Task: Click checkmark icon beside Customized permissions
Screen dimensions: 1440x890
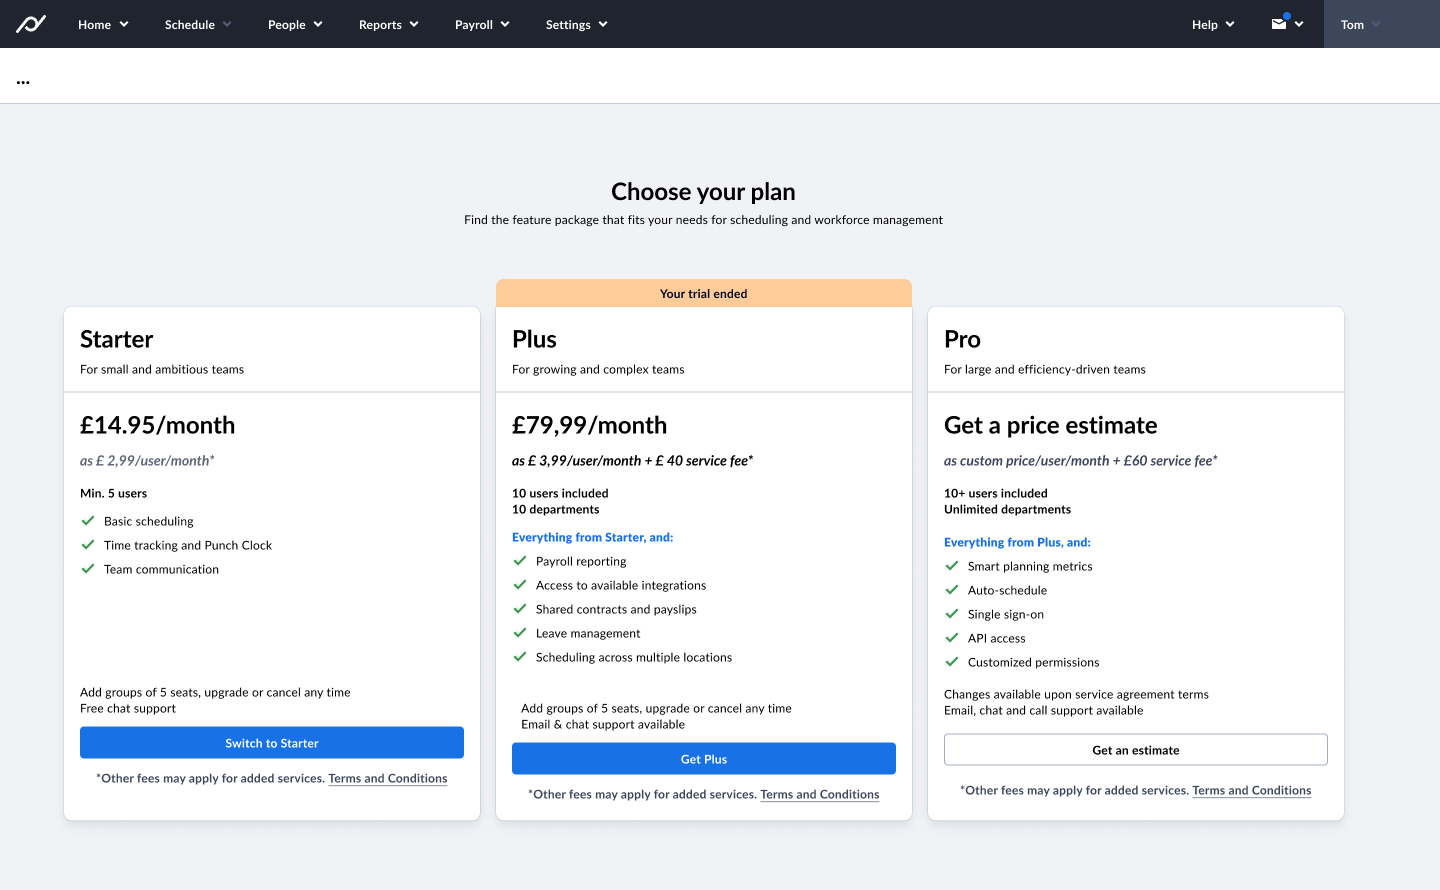Action: pos(952,662)
